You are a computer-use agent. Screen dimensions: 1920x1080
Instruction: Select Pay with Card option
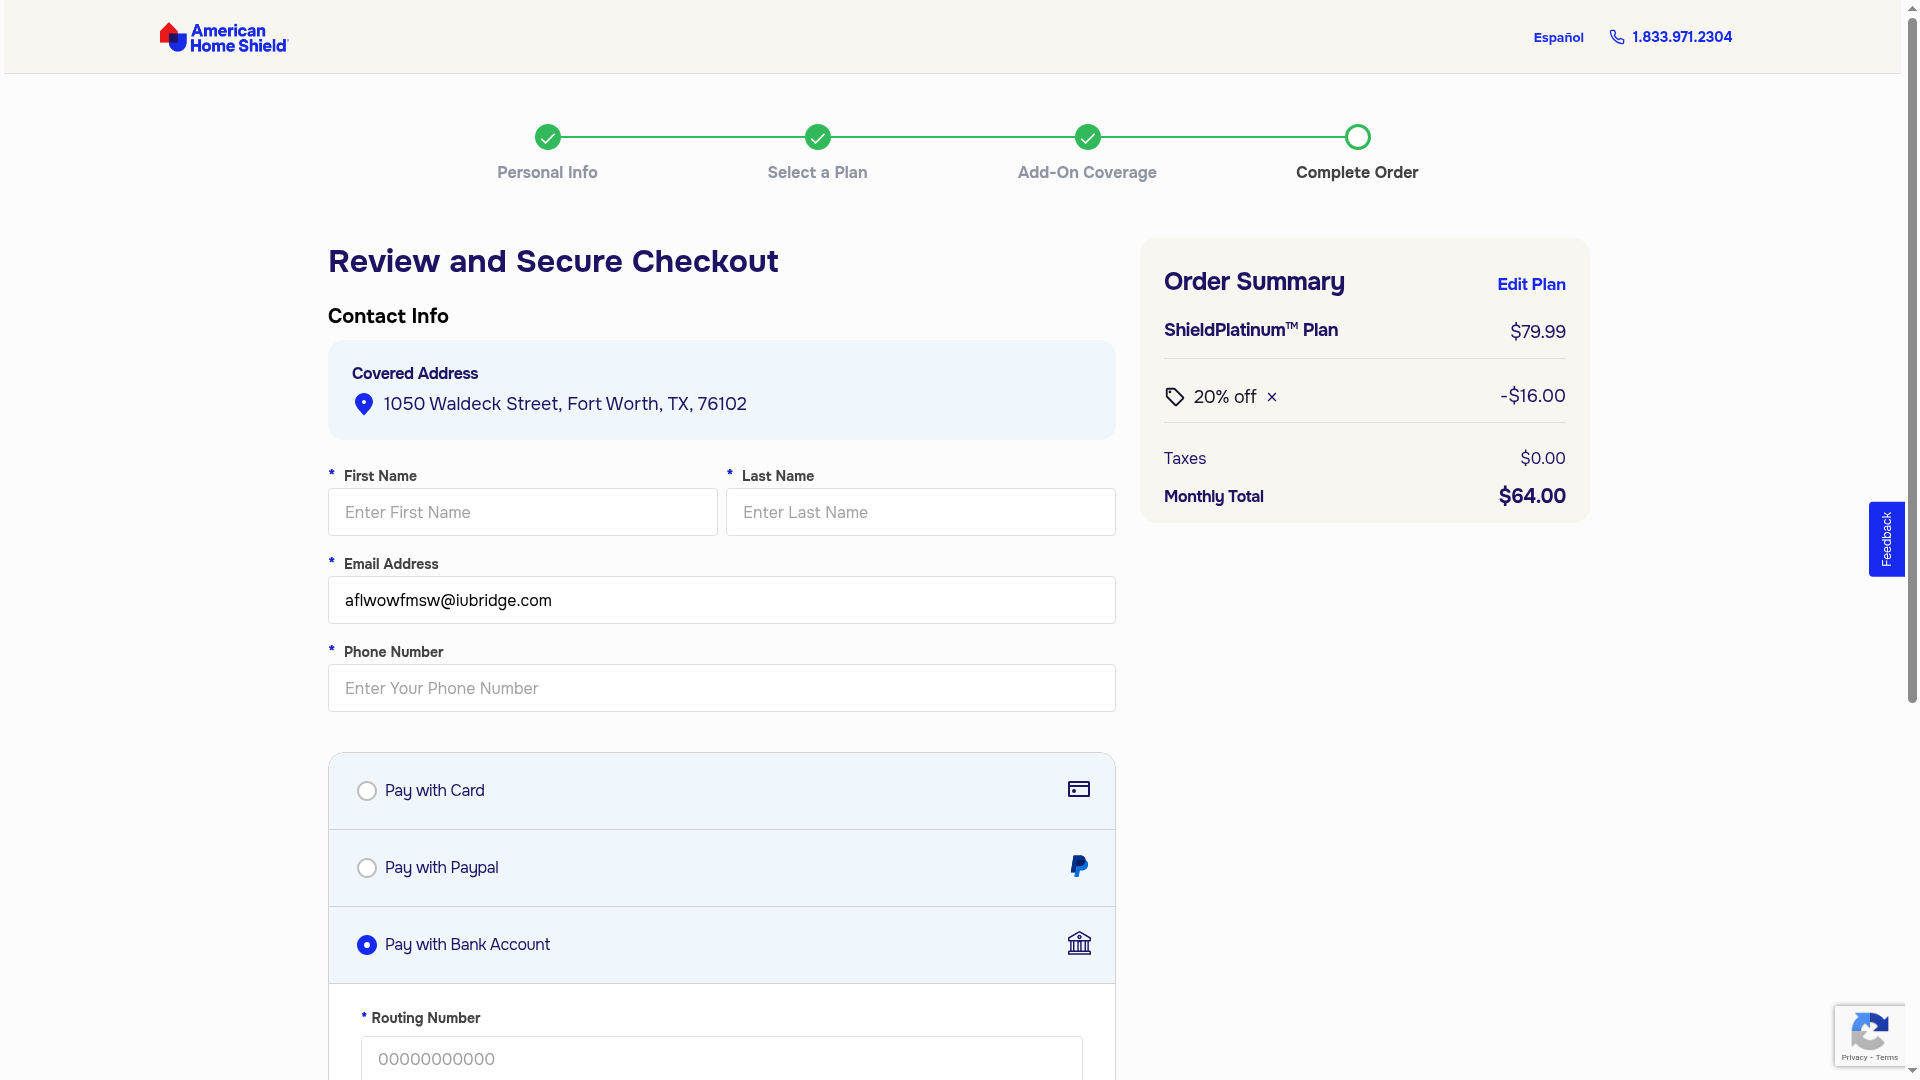[367, 791]
